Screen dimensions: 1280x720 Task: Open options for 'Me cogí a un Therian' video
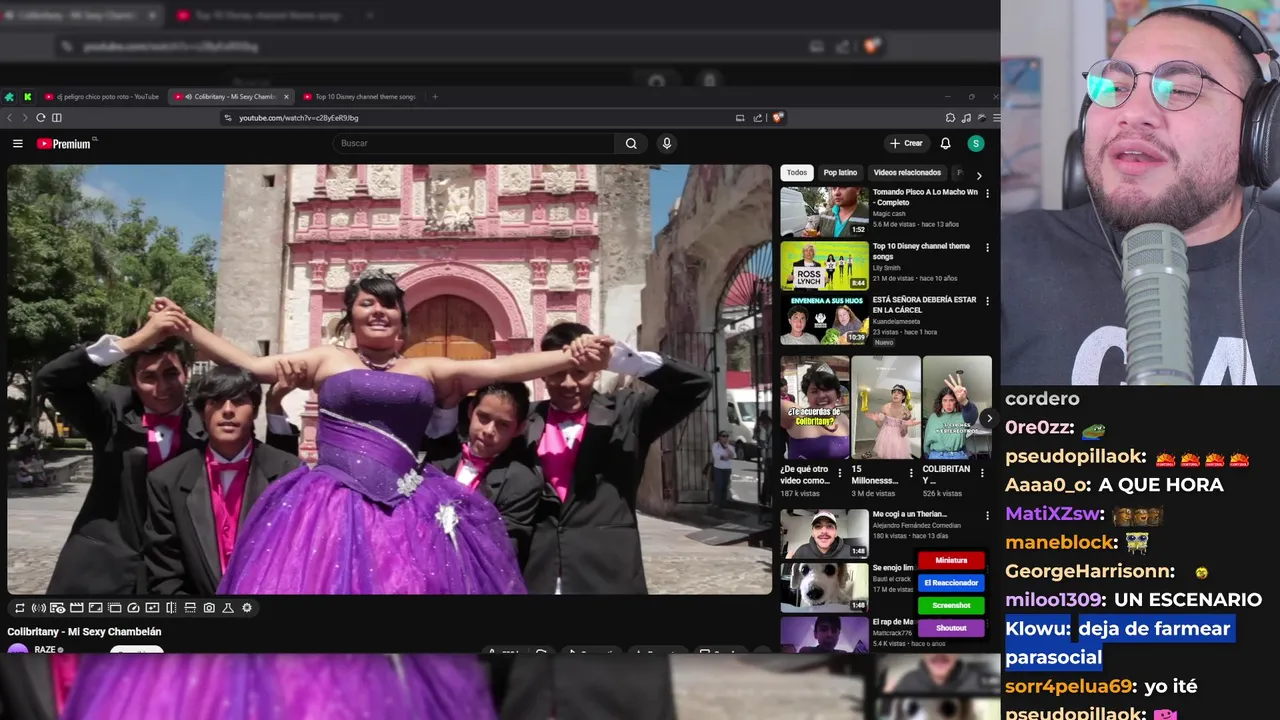988,516
